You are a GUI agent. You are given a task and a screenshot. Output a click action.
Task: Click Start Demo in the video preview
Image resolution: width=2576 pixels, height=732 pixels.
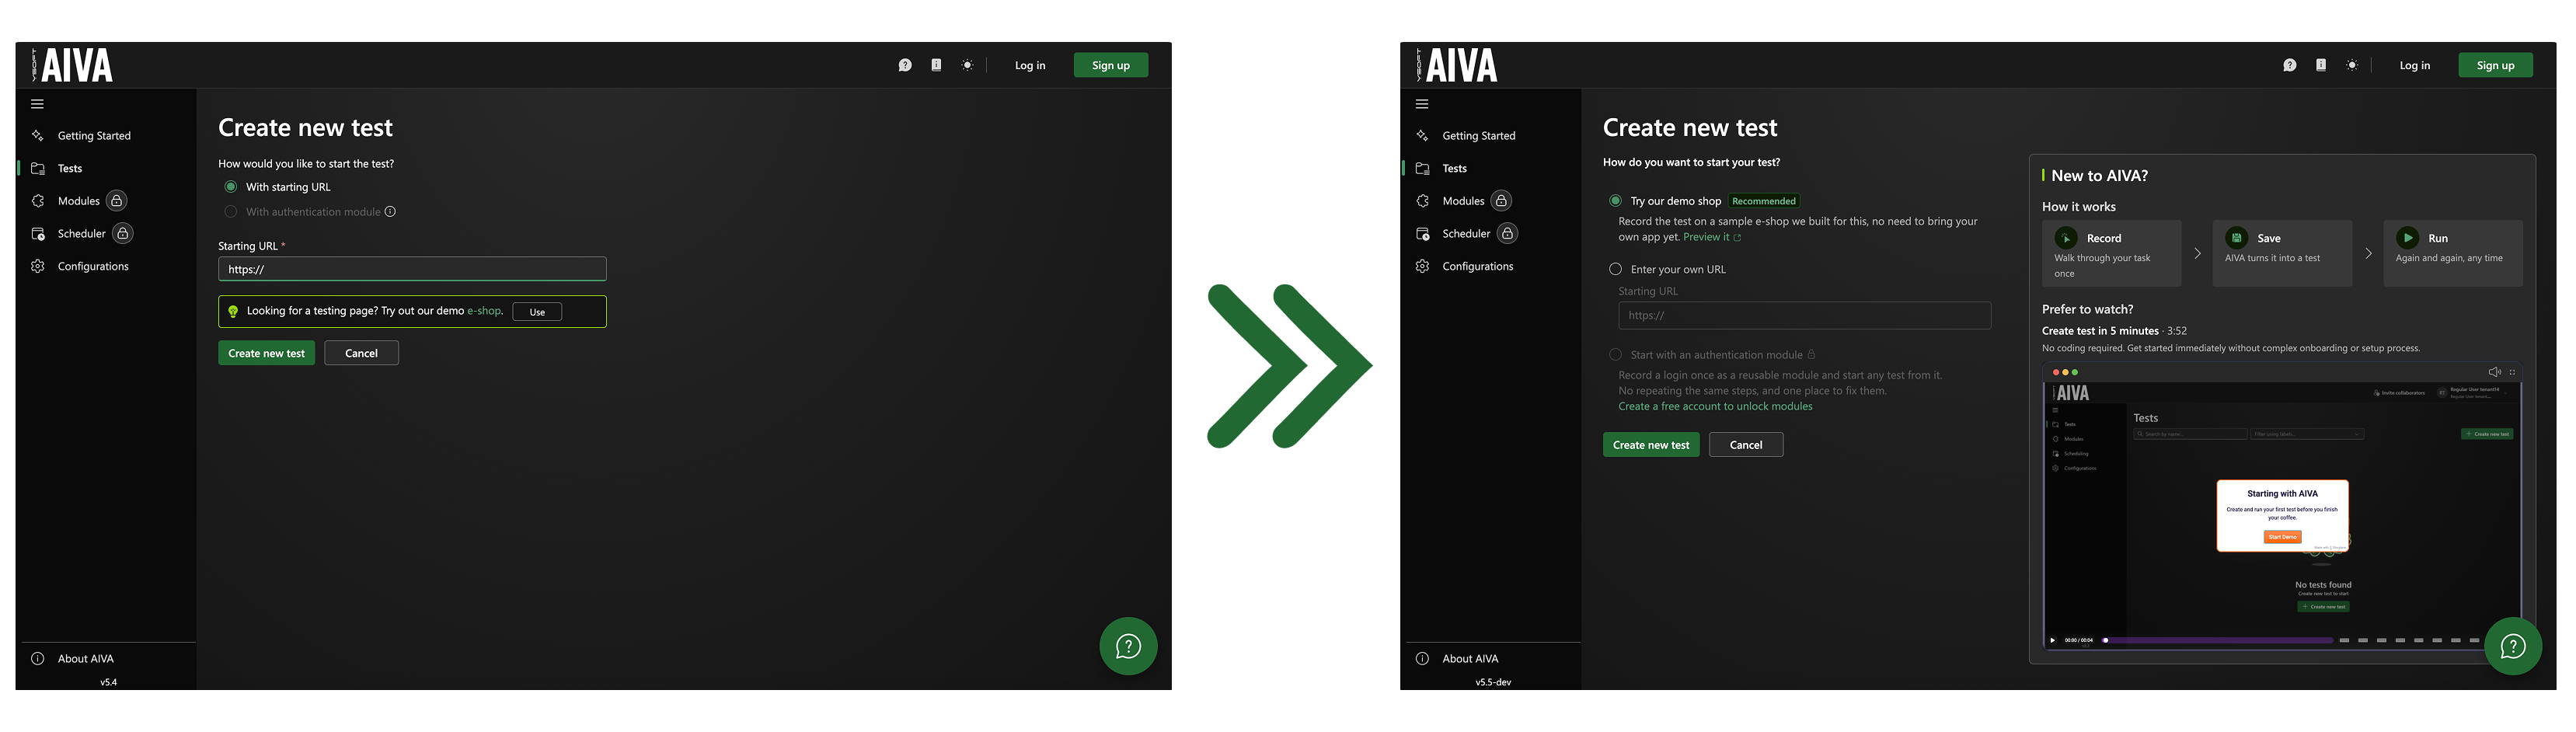[x=2283, y=537]
